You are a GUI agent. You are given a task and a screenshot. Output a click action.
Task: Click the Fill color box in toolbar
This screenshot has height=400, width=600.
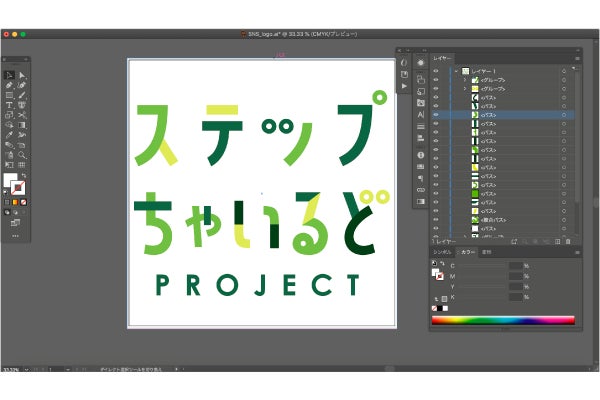tap(11, 180)
